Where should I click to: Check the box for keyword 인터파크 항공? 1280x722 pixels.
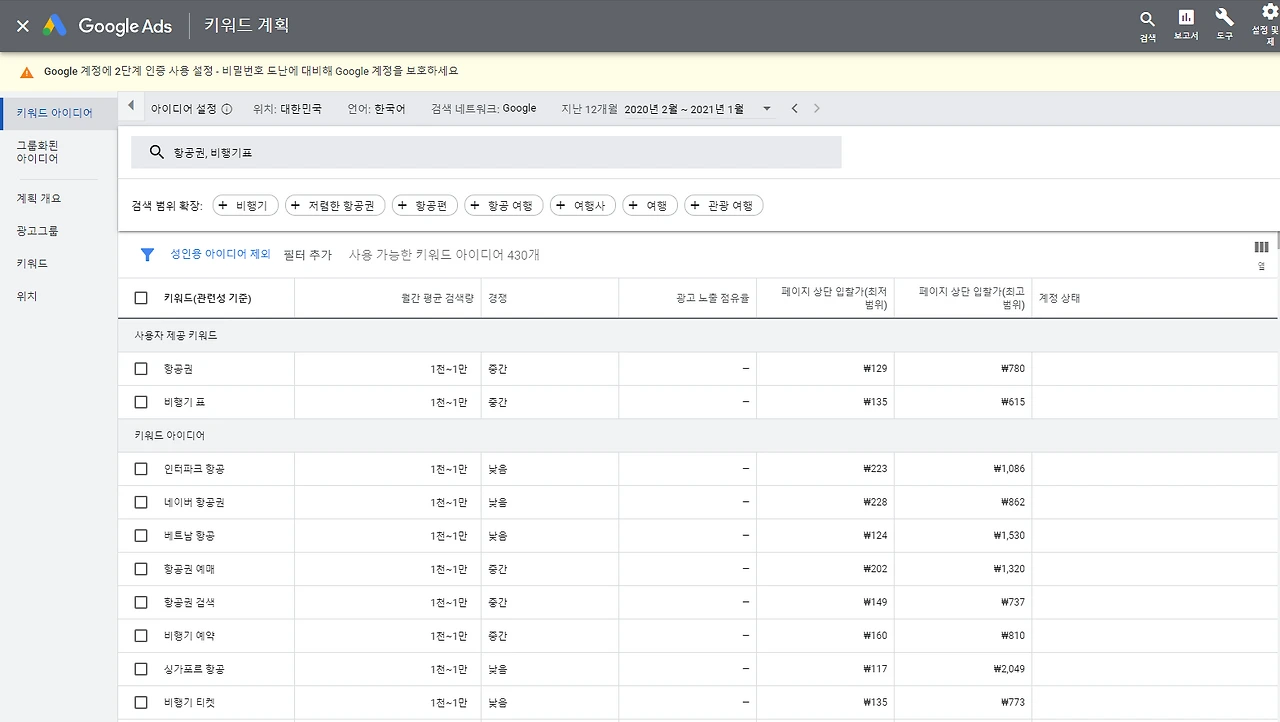(x=141, y=469)
